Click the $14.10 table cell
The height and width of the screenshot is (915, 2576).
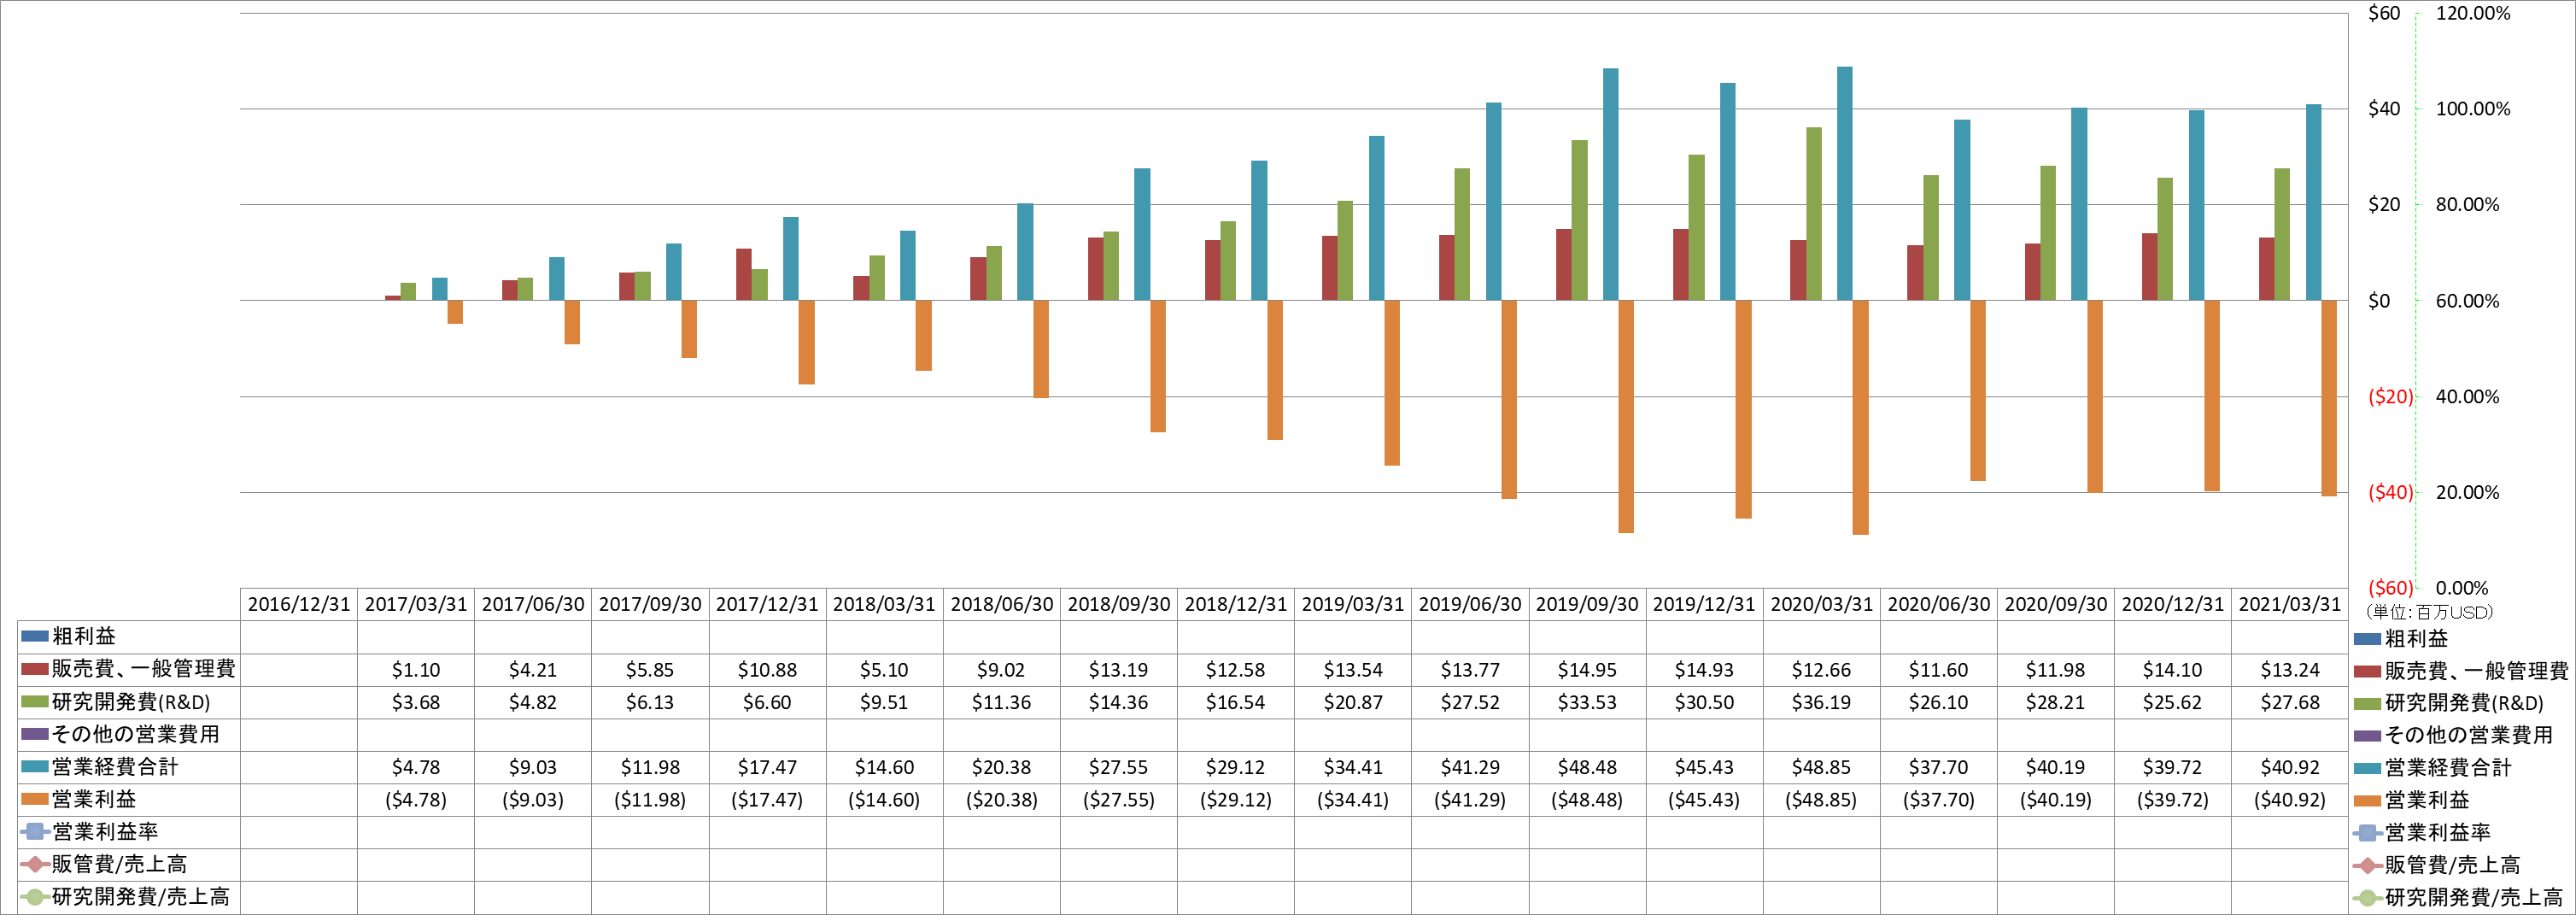pyautogui.click(x=2172, y=670)
